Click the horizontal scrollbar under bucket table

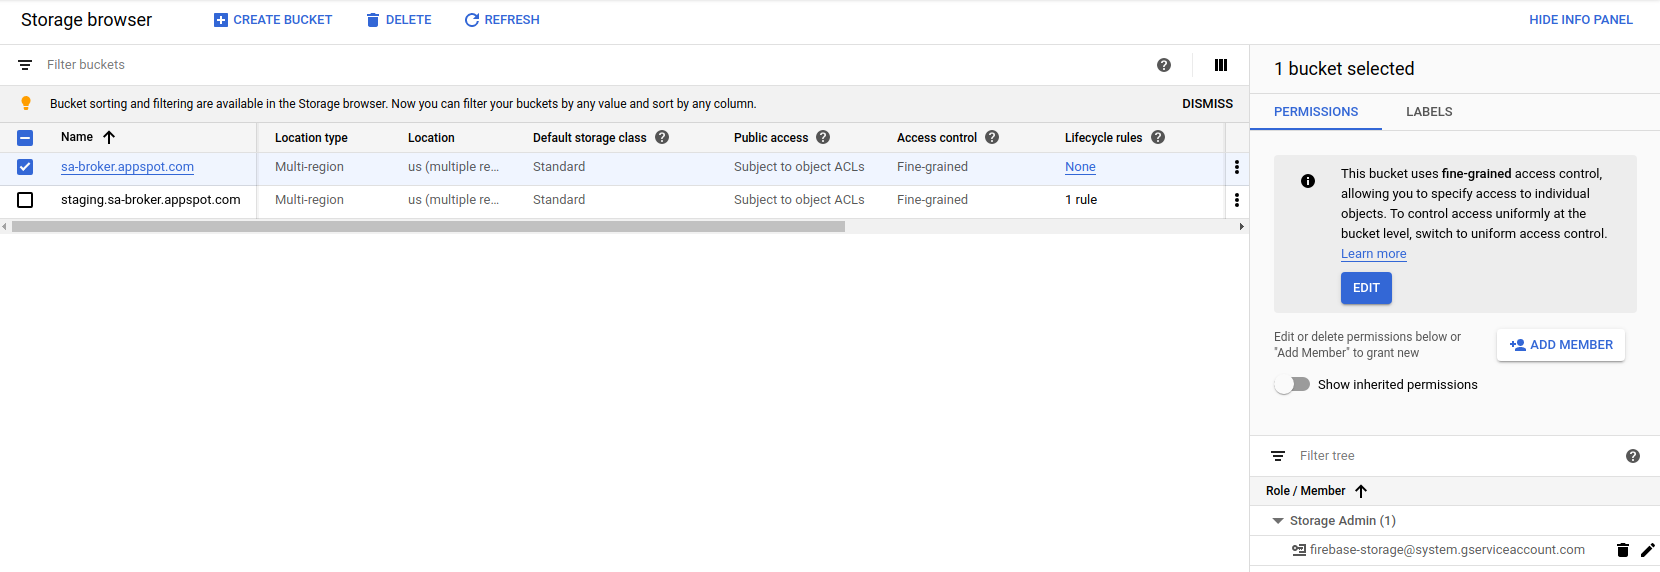428,227
